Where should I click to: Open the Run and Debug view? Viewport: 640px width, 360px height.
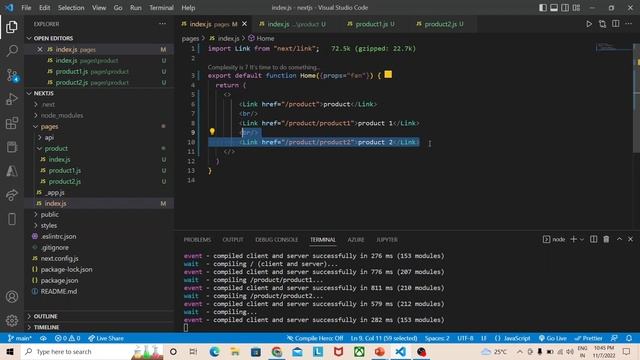(12, 99)
